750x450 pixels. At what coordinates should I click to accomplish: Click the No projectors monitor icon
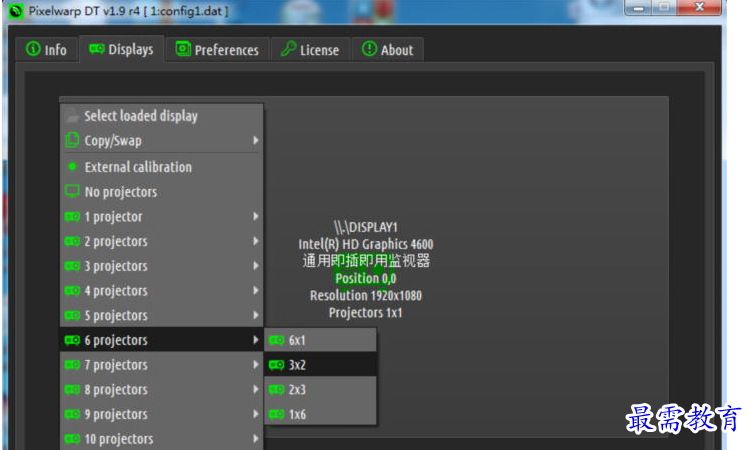(x=72, y=192)
